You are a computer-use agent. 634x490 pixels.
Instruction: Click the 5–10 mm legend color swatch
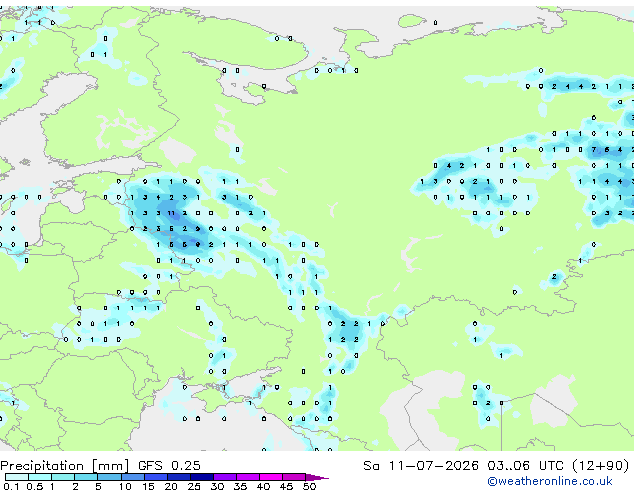pyautogui.click(x=110, y=477)
